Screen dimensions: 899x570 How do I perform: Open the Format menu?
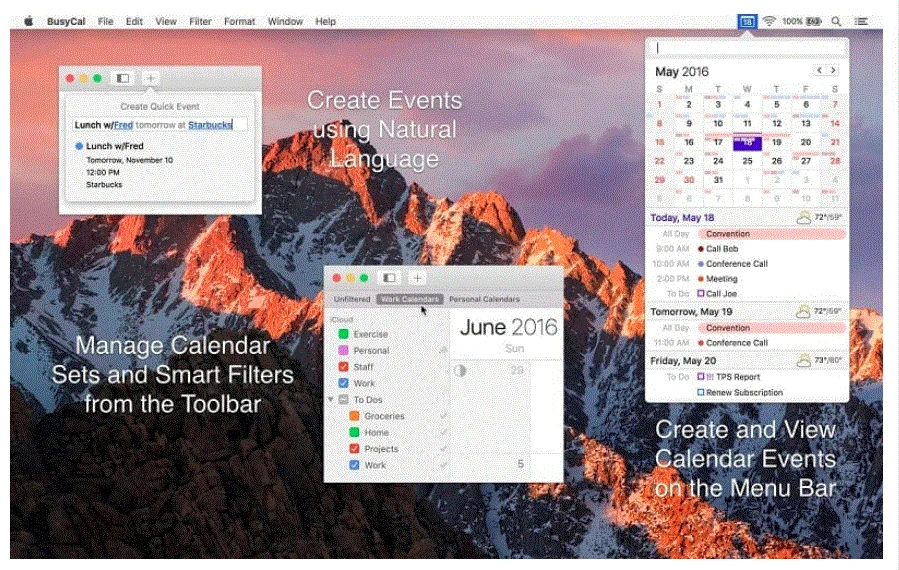click(239, 21)
